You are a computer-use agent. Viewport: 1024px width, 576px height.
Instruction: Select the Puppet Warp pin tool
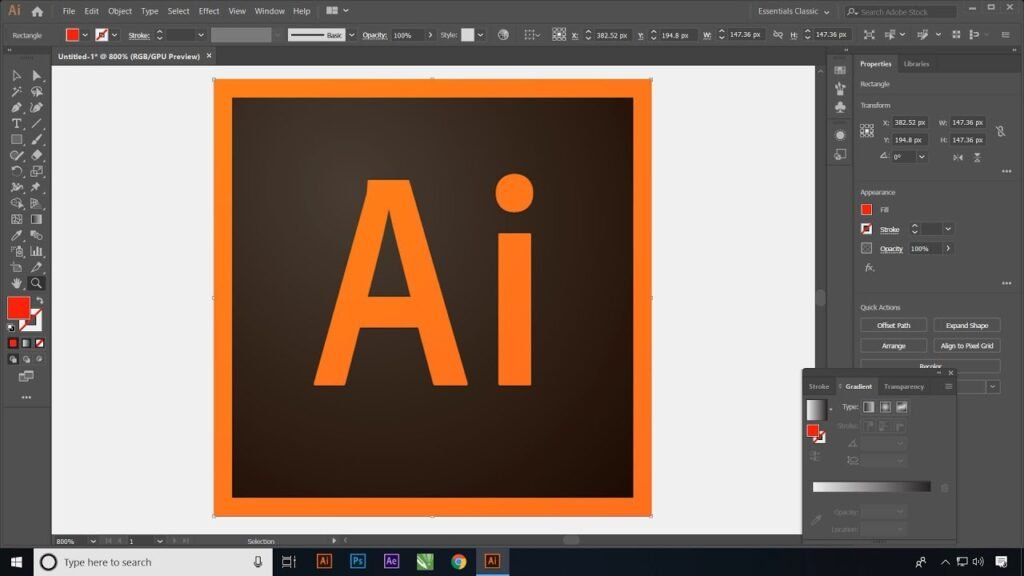(37, 187)
